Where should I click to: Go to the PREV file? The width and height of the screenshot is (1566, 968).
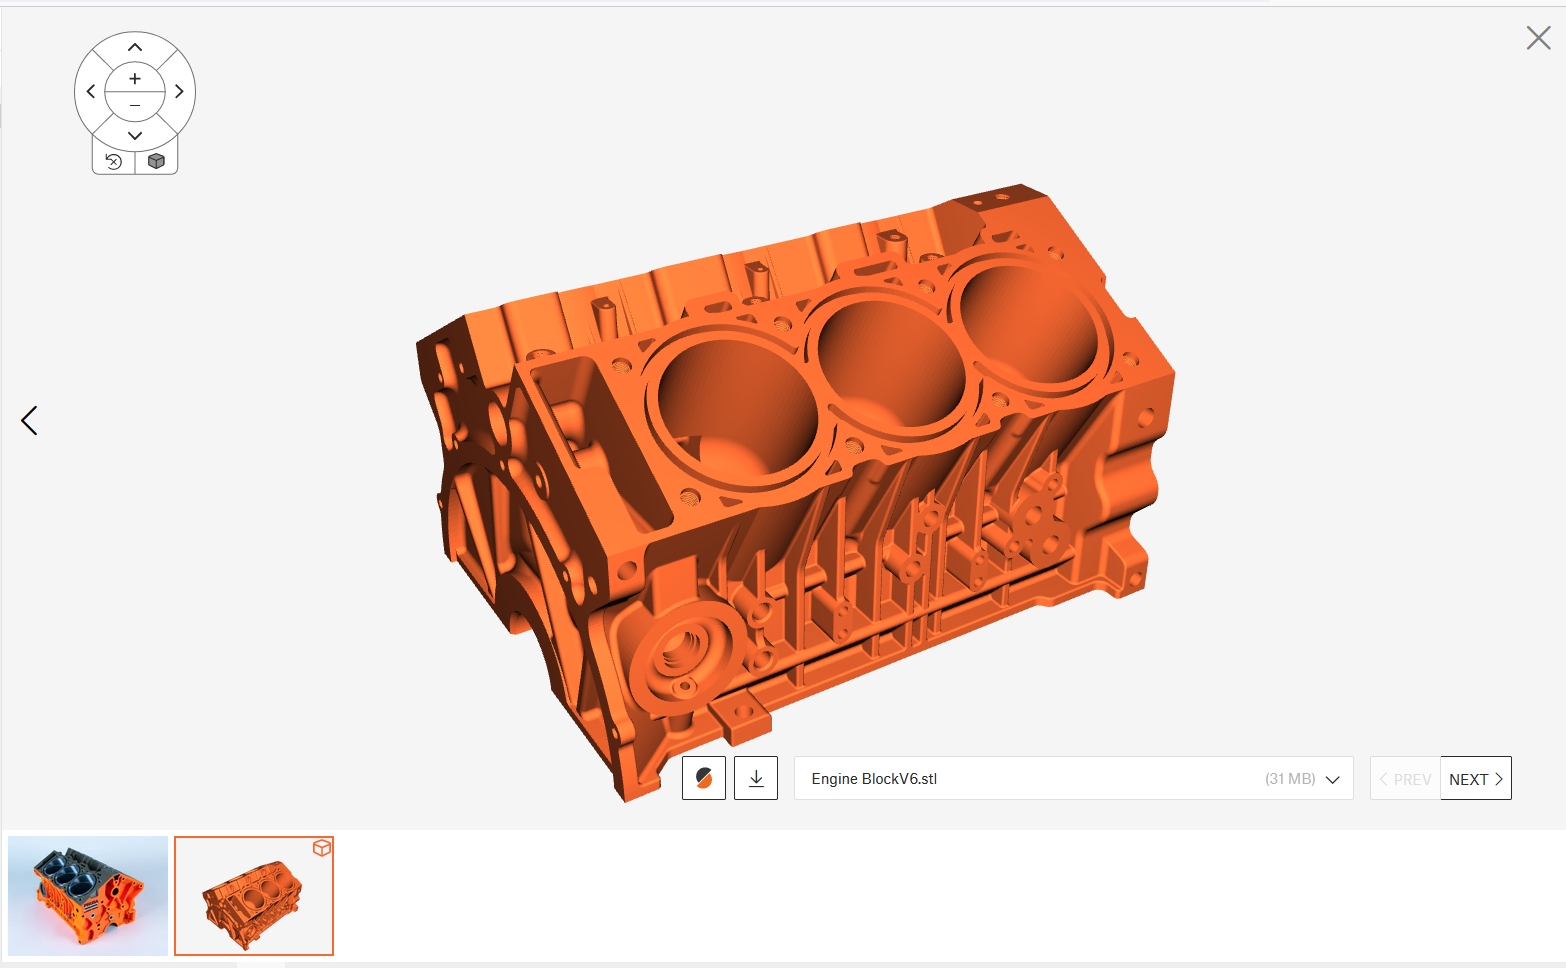(x=1405, y=779)
